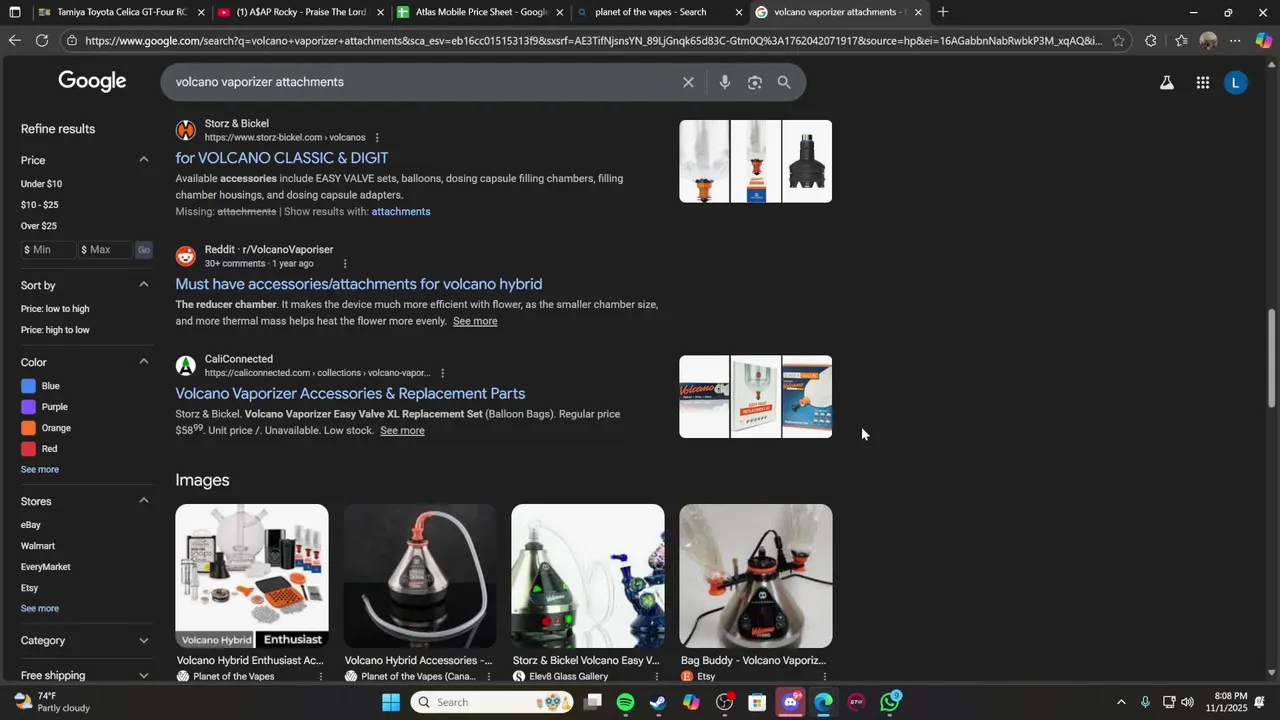Close the Atlas Mobile Price Sheet tab

[560, 12]
